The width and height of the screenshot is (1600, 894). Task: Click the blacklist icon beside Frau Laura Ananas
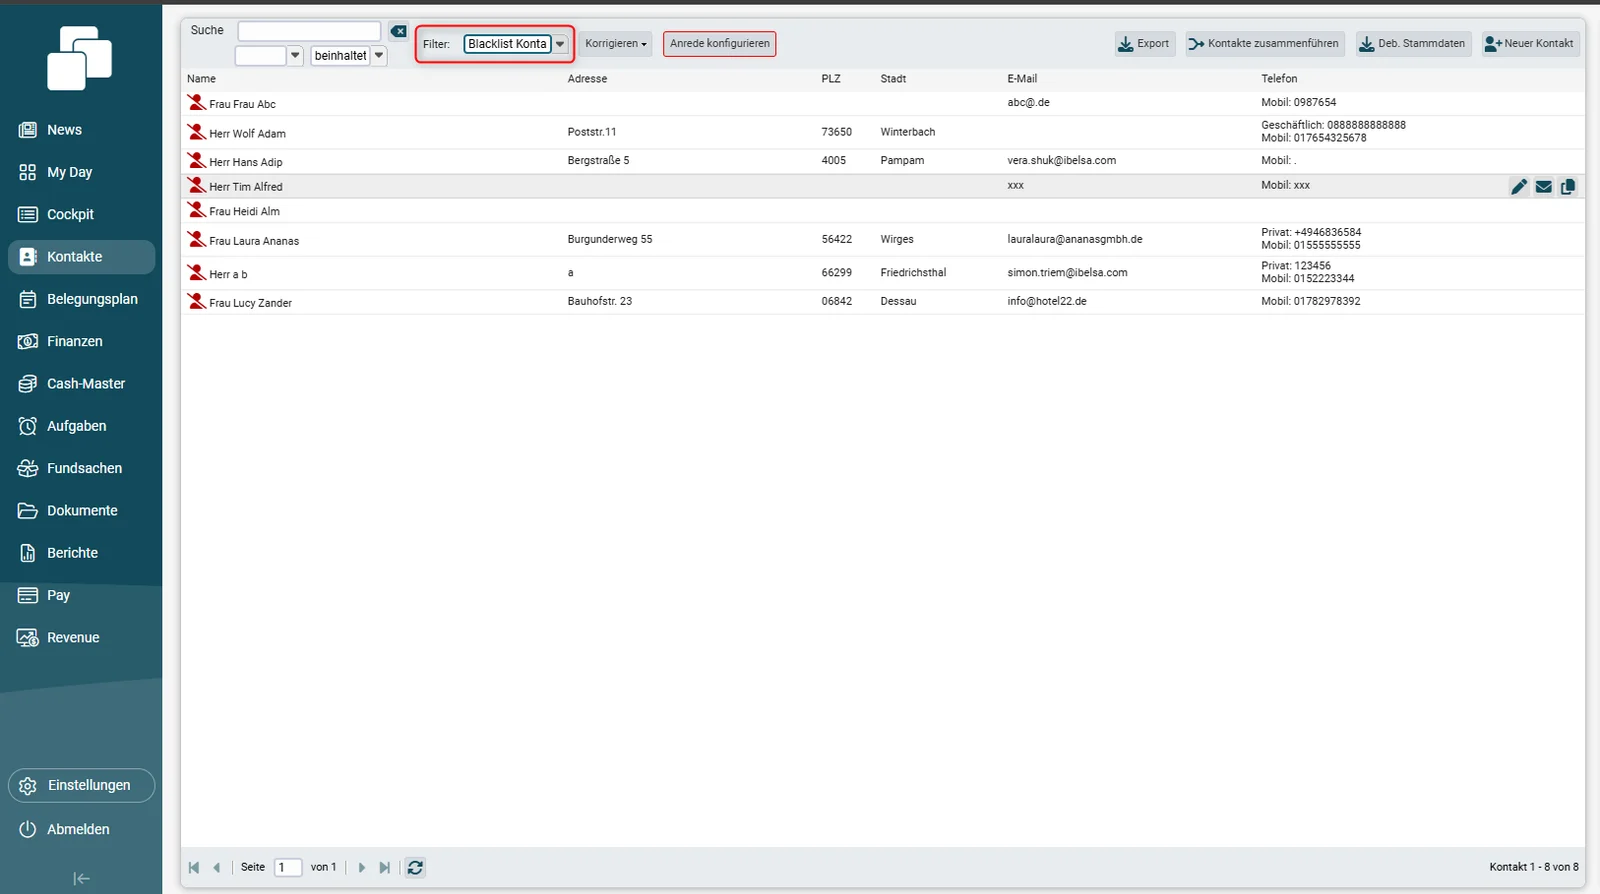(x=197, y=239)
